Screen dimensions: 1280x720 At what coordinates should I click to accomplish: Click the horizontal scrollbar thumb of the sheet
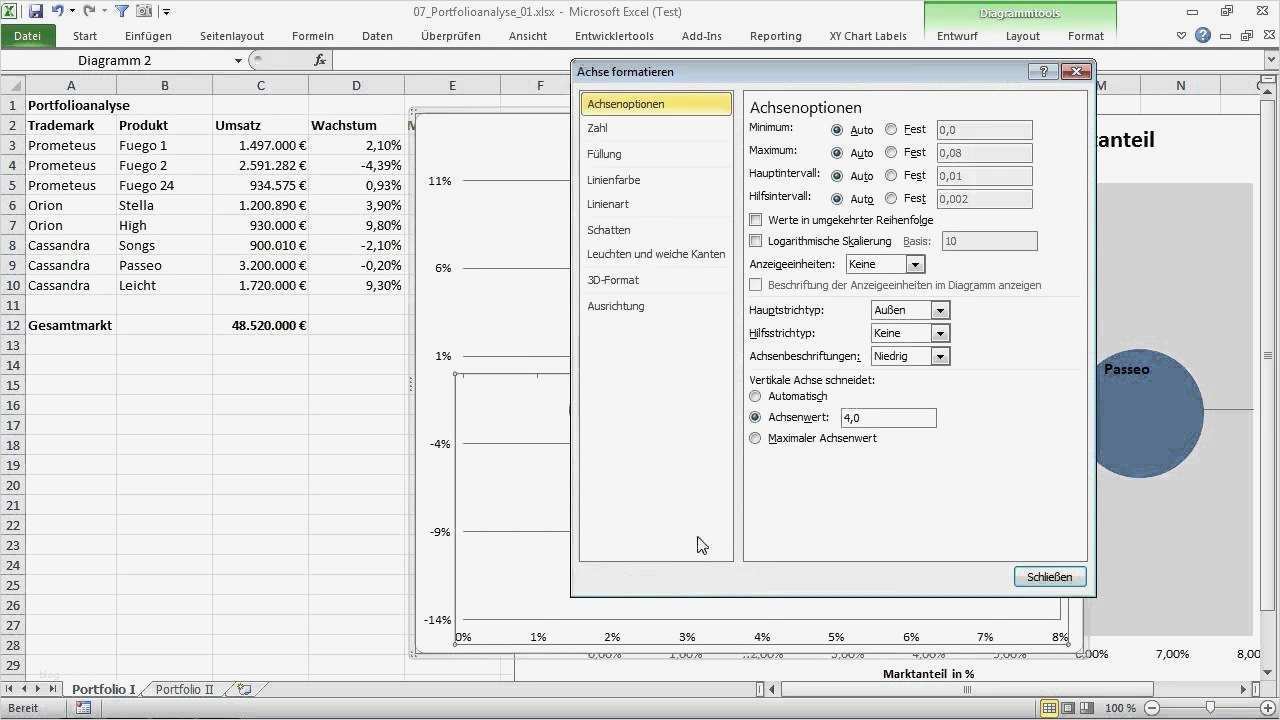coord(967,689)
